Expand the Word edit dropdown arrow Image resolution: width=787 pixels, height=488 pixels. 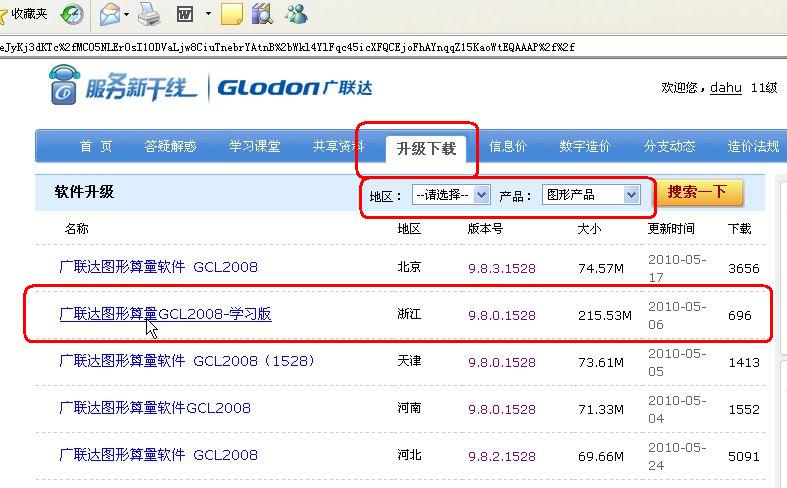208,14
